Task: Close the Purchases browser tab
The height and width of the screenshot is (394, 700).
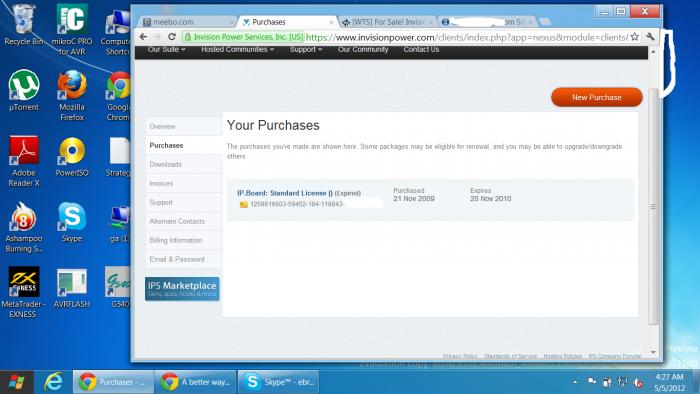Action: (331, 22)
